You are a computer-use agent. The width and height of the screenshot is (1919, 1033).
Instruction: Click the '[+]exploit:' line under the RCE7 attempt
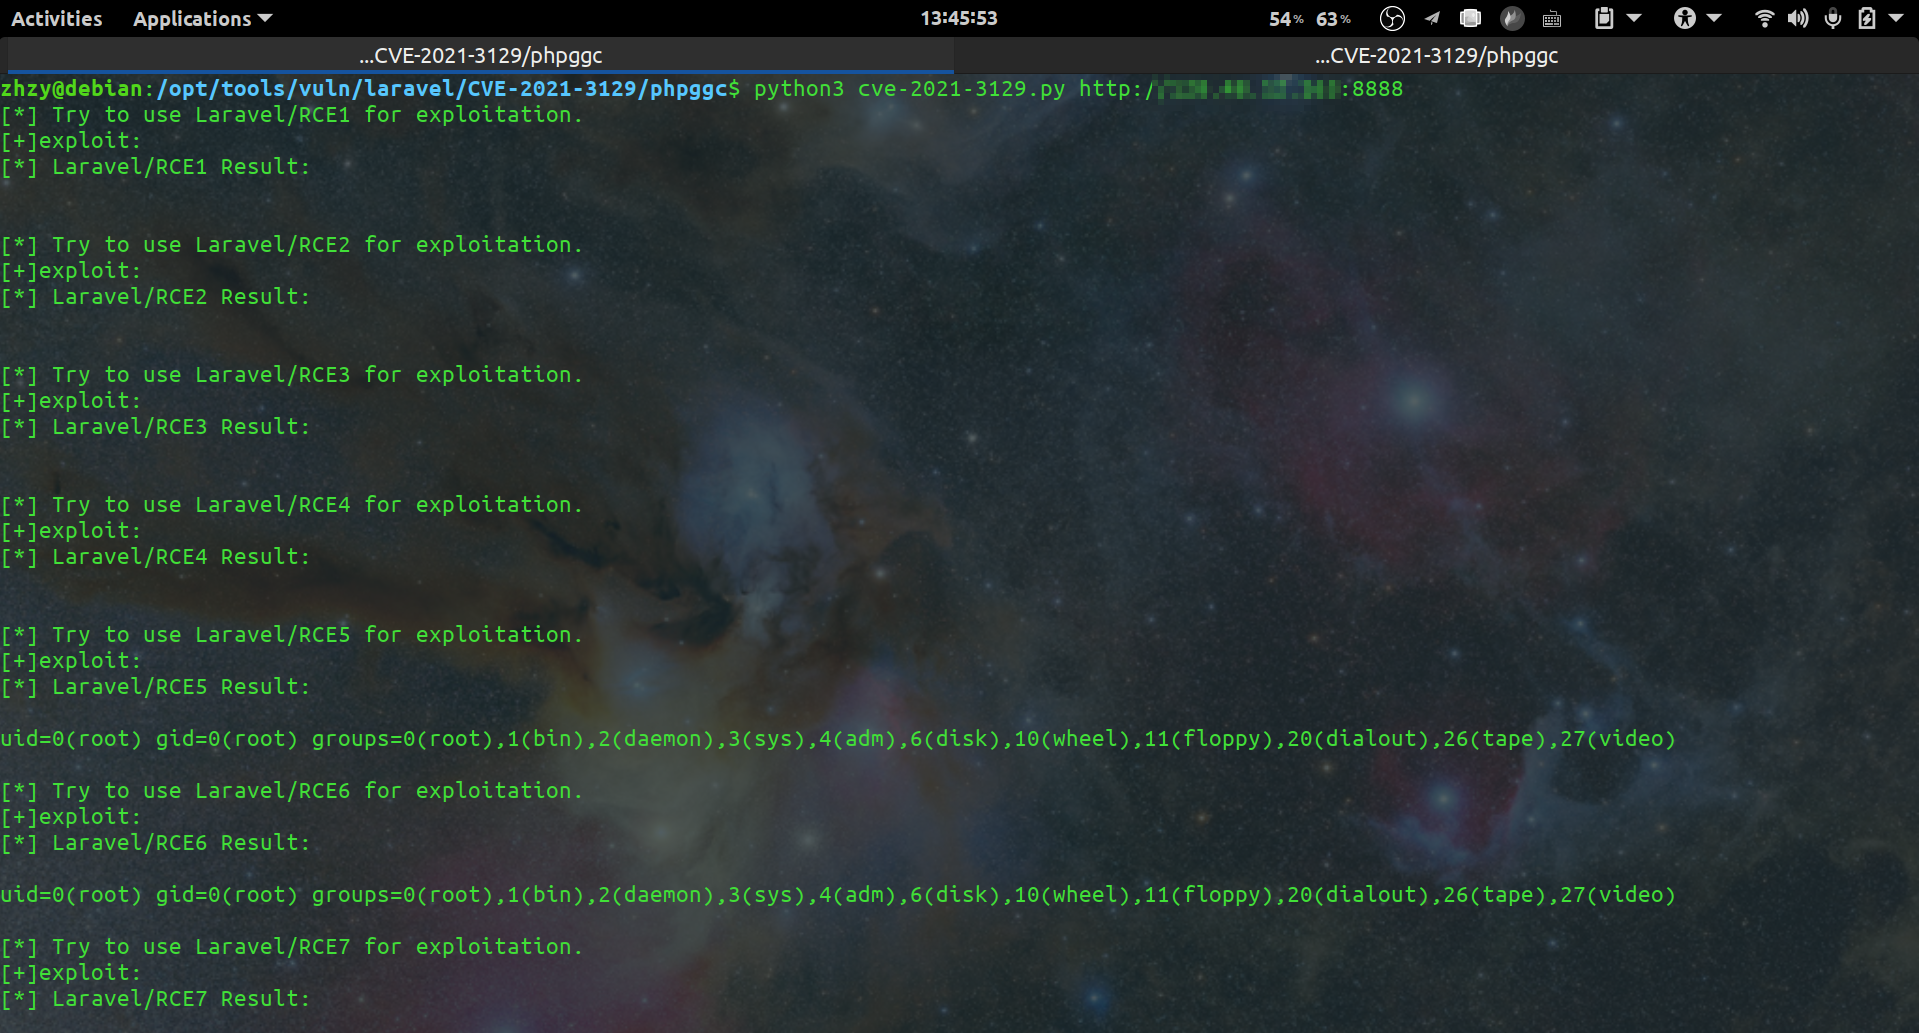pyautogui.click(x=71, y=973)
